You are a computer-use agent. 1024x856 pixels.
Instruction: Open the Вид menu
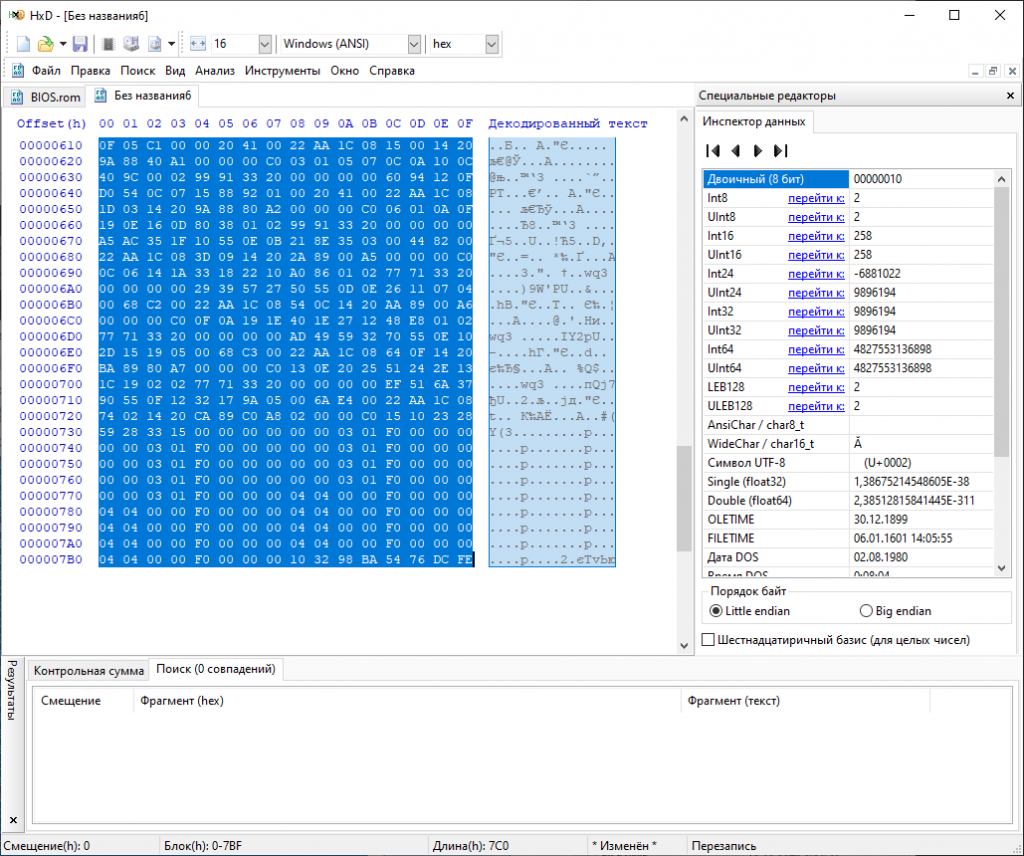pyautogui.click(x=175, y=71)
